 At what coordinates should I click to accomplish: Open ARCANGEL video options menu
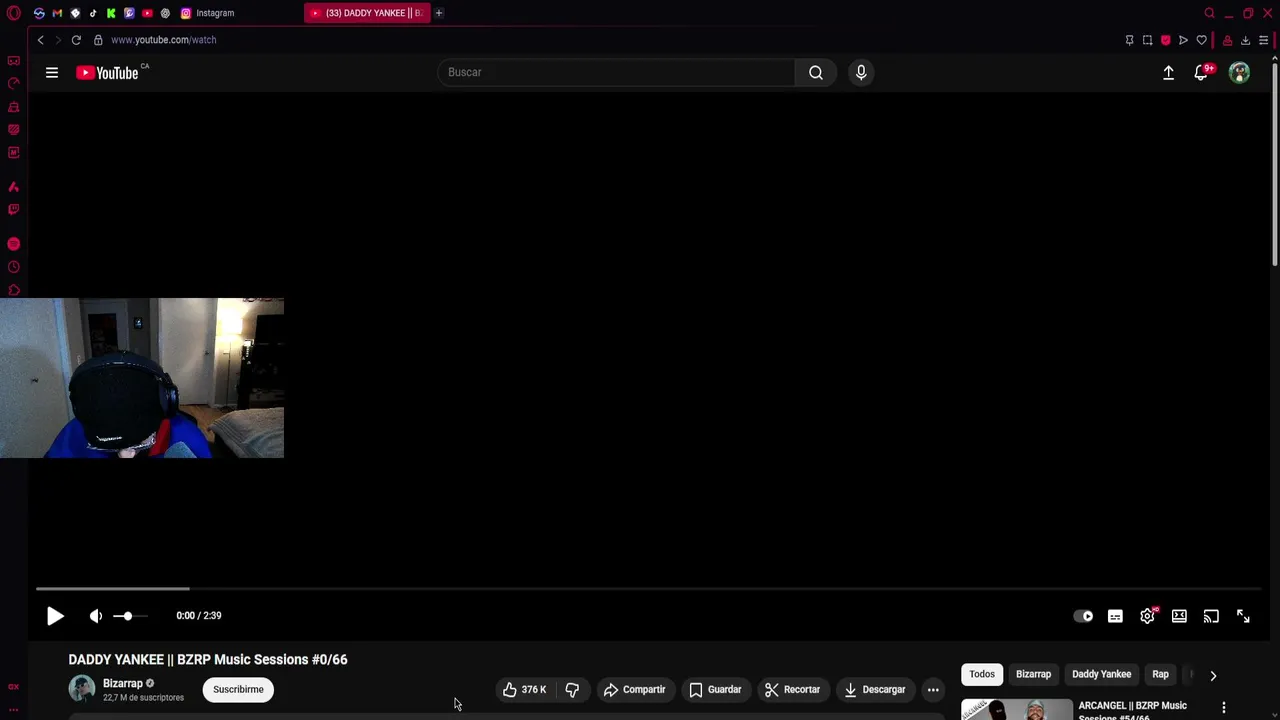(x=1224, y=708)
